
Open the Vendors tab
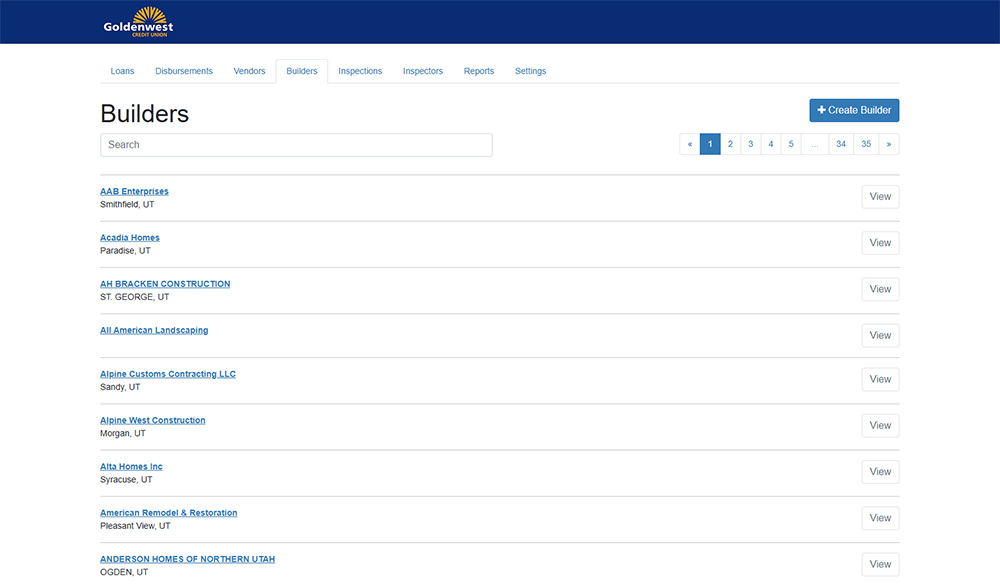(249, 71)
